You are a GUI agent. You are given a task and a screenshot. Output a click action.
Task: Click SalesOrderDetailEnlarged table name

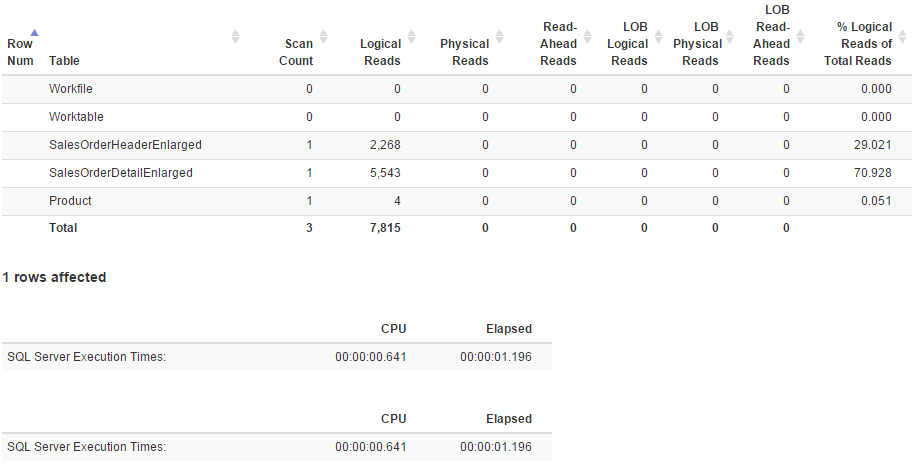pos(121,173)
